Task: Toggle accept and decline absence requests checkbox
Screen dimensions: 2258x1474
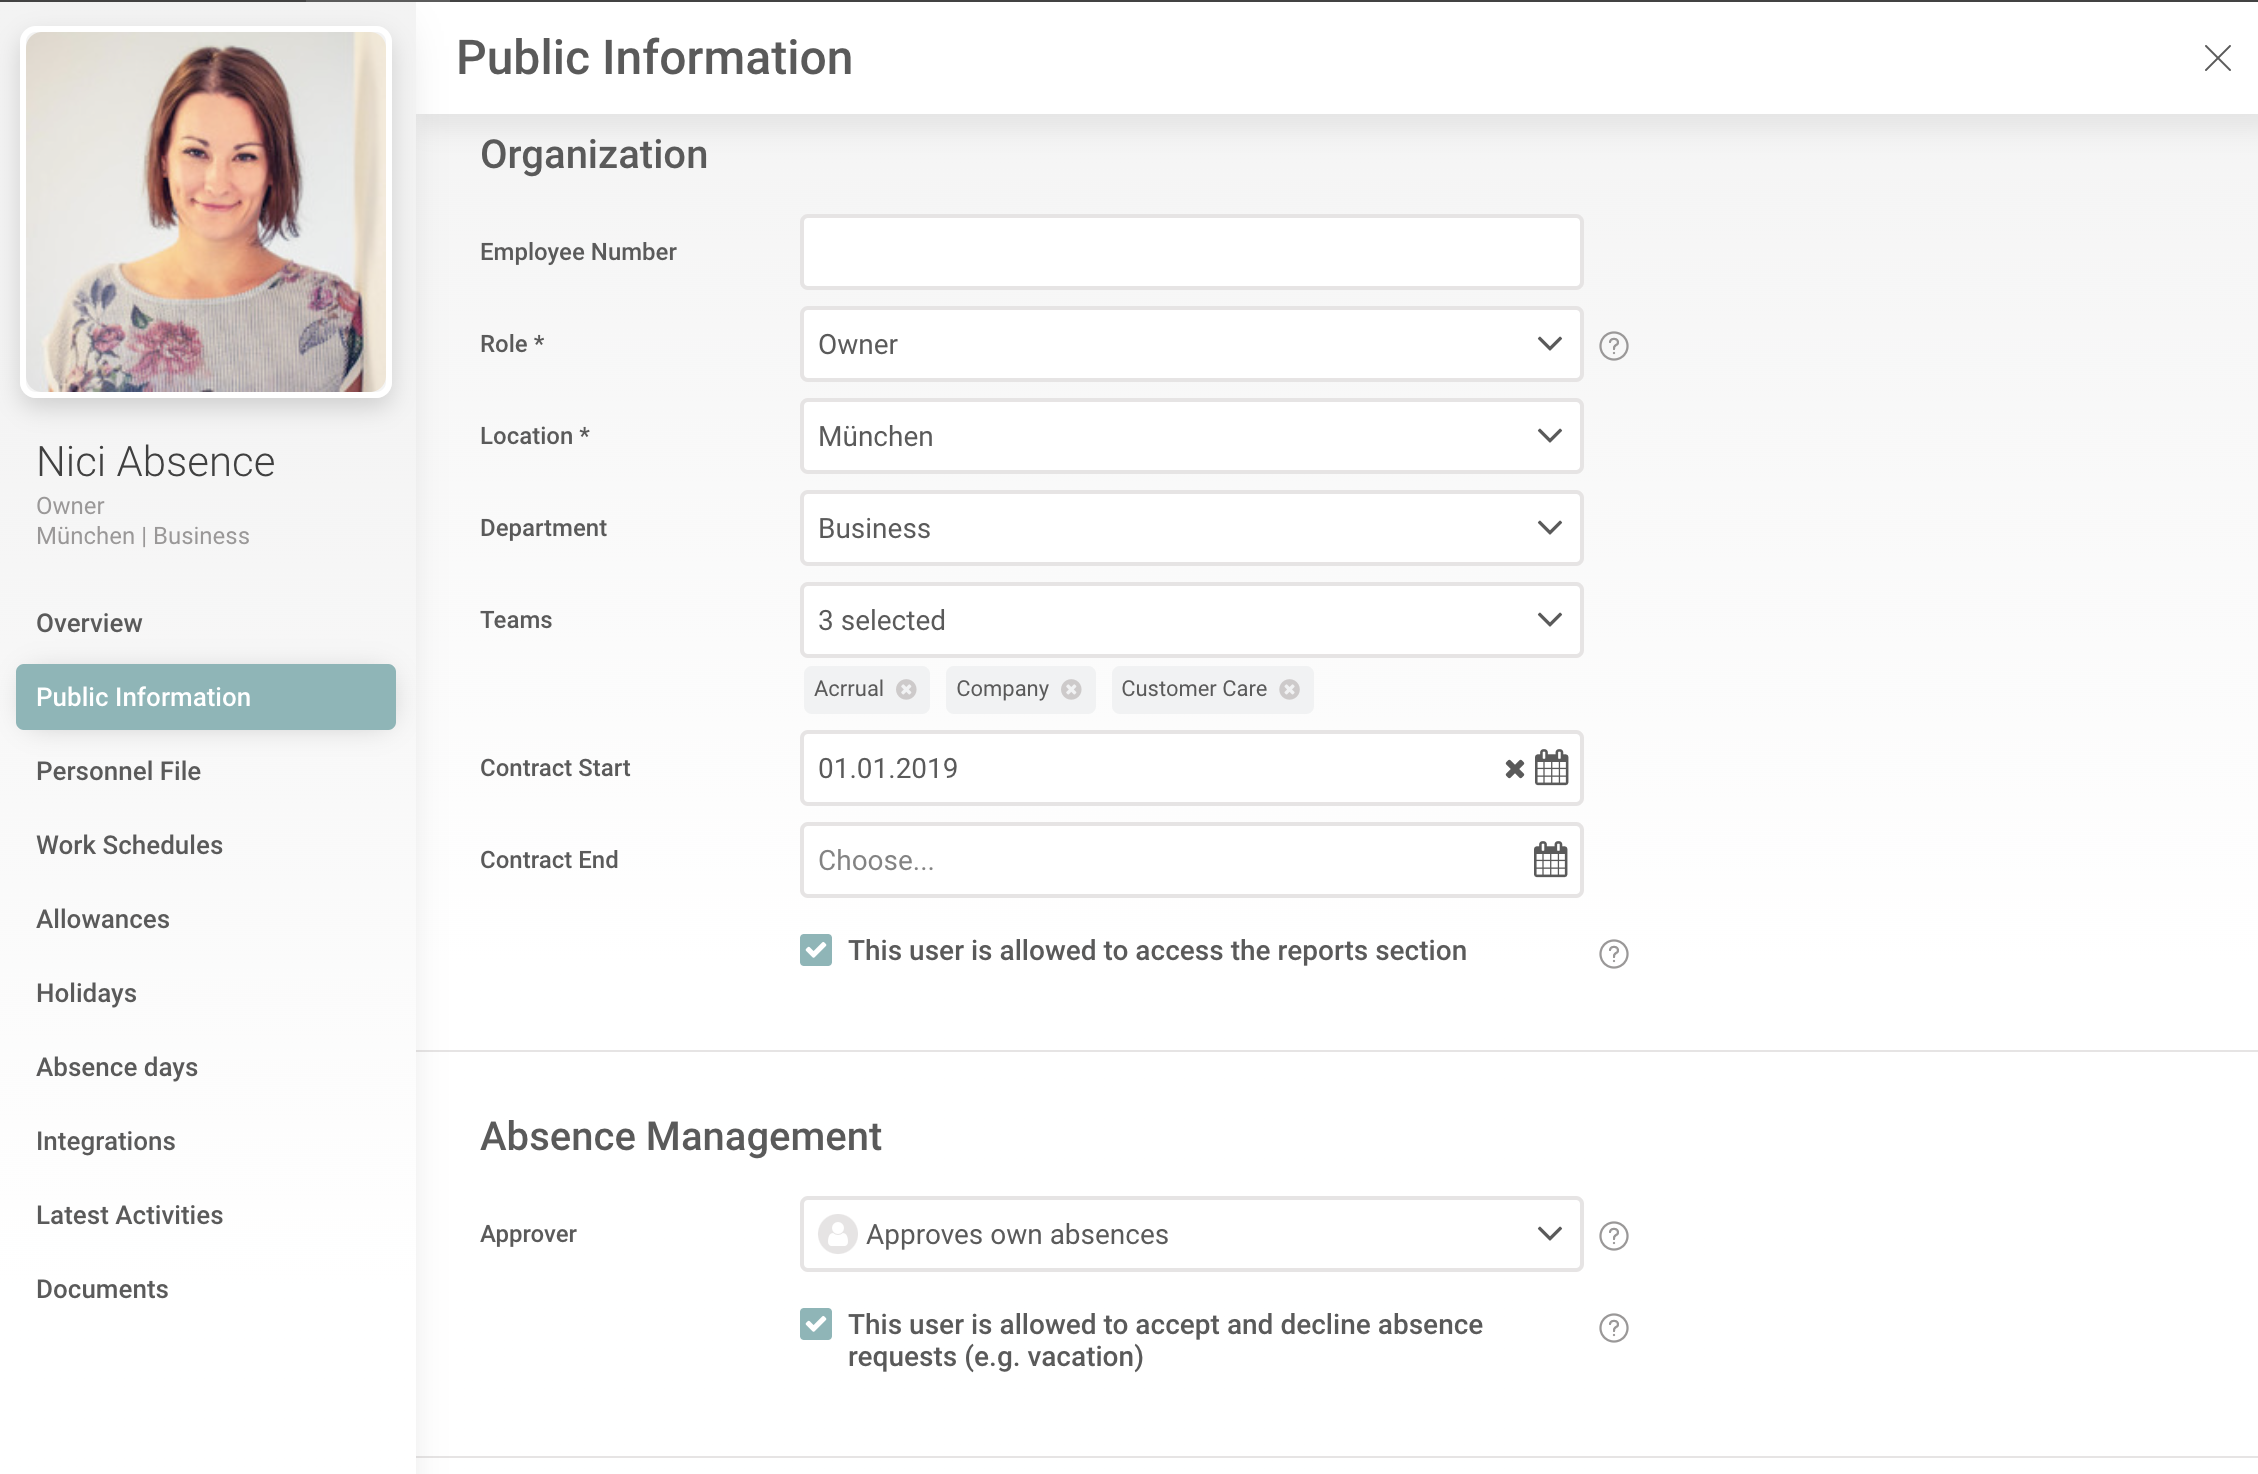Action: coord(816,1324)
